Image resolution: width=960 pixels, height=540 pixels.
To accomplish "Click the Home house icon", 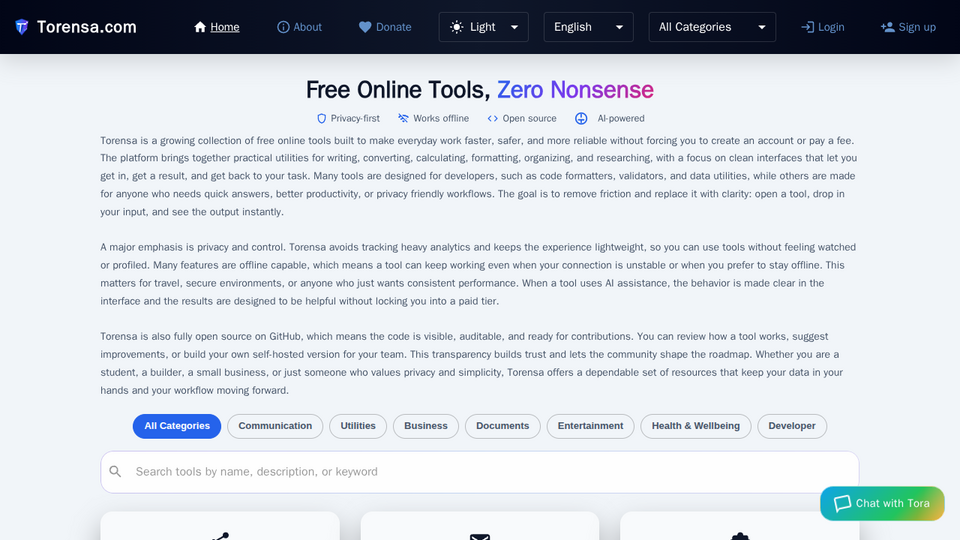I will [200, 27].
